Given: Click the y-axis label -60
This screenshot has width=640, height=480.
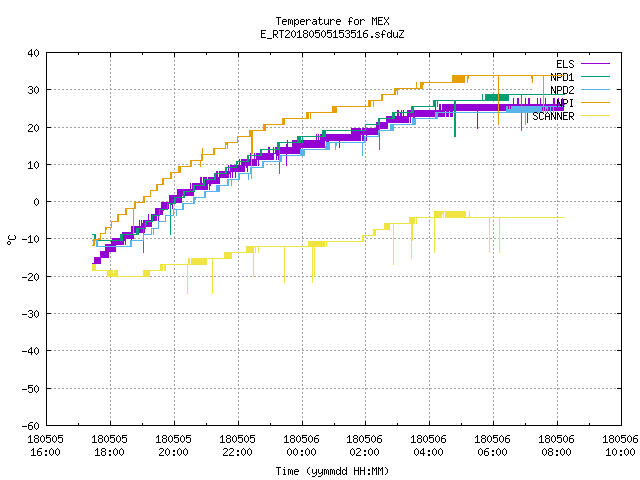Looking at the screenshot, I should pos(31,426).
